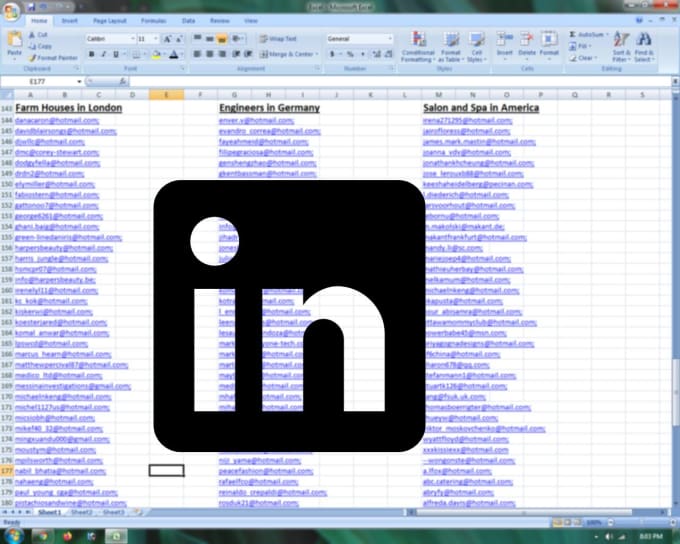Toggle Bold formatting
This screenshot has height=544, width=680.
(x=92, y=54)
